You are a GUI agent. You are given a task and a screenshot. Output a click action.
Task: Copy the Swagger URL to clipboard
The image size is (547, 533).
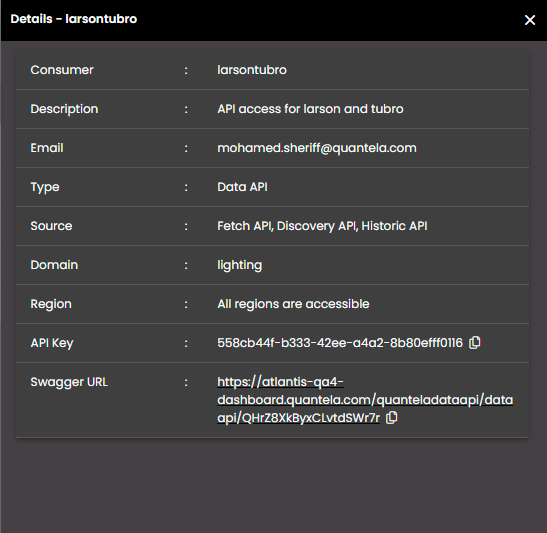tap(391, 418)
